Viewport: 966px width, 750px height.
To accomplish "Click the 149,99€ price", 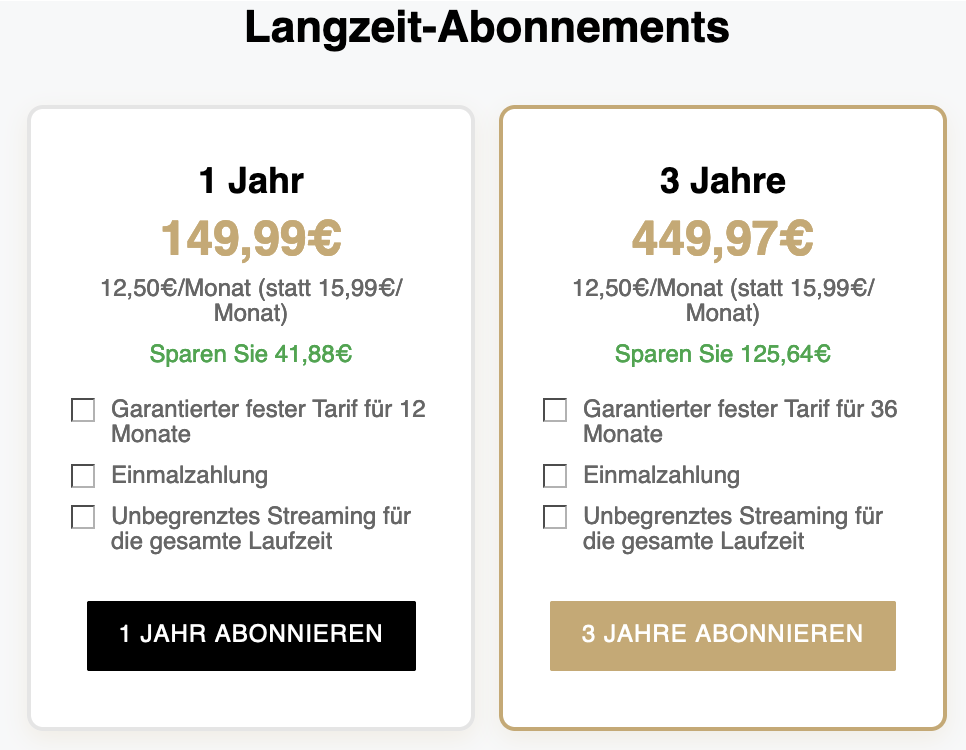I will coord(251,239).
